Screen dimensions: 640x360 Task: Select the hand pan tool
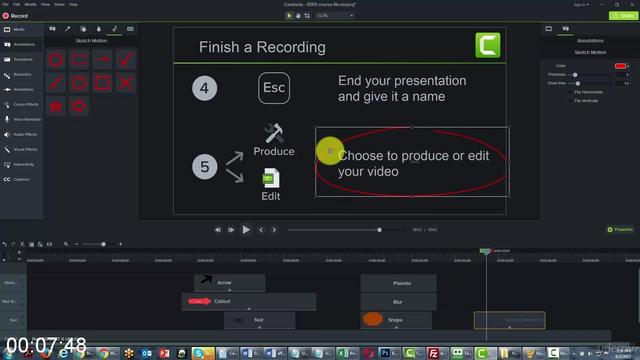click(298, 16)
